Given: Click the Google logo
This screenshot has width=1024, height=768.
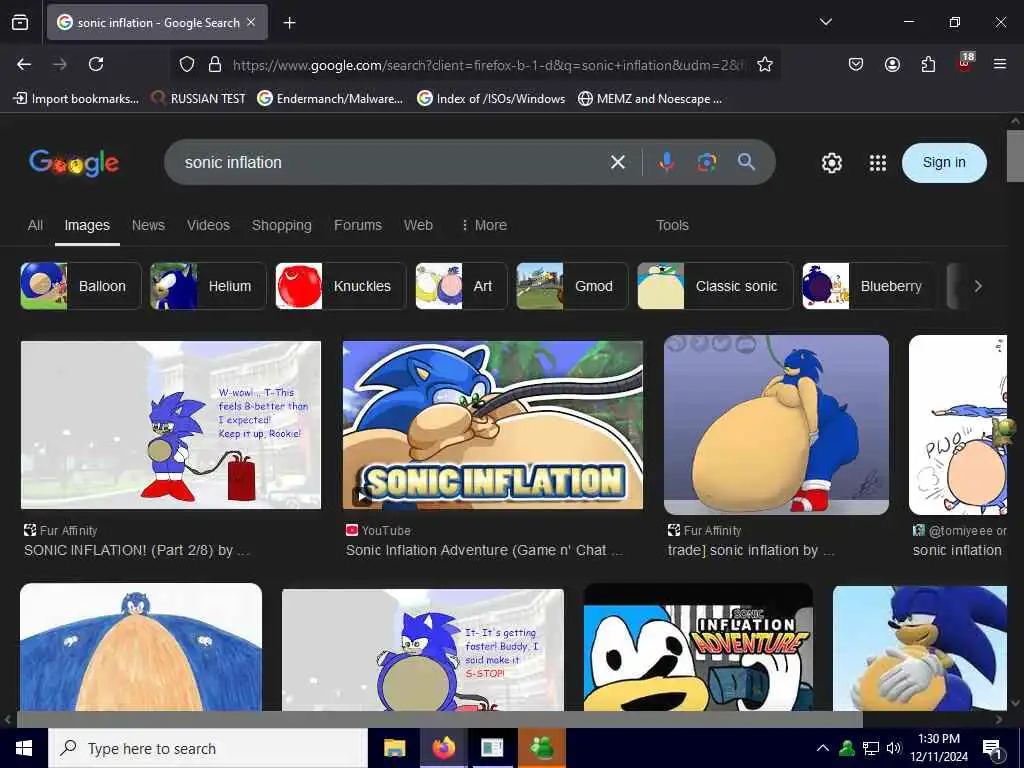Looking at the screenshot, I should (x=74, y=163).
